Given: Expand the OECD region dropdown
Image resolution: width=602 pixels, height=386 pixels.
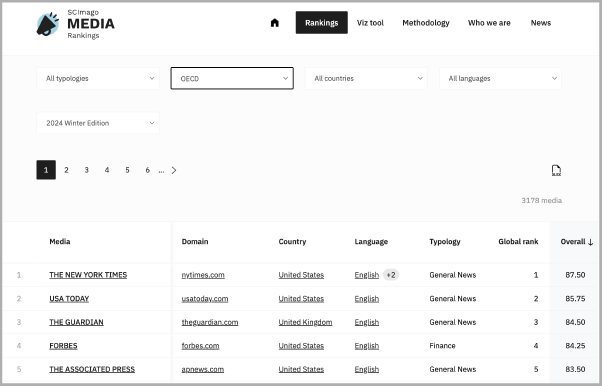Looking at the screenshot, I should coord(232,78).
